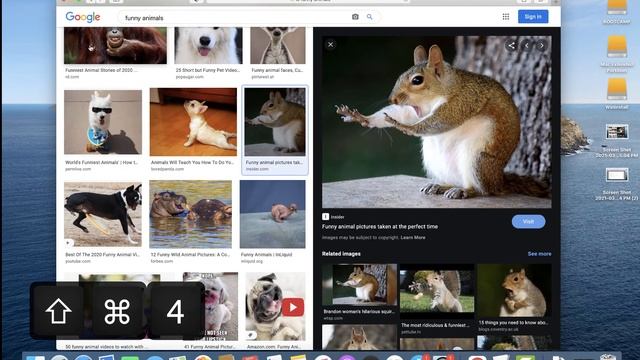The image size is (640, 360).
Task: Click the Animals Will Teach You caption
Action: coord(192,162)
